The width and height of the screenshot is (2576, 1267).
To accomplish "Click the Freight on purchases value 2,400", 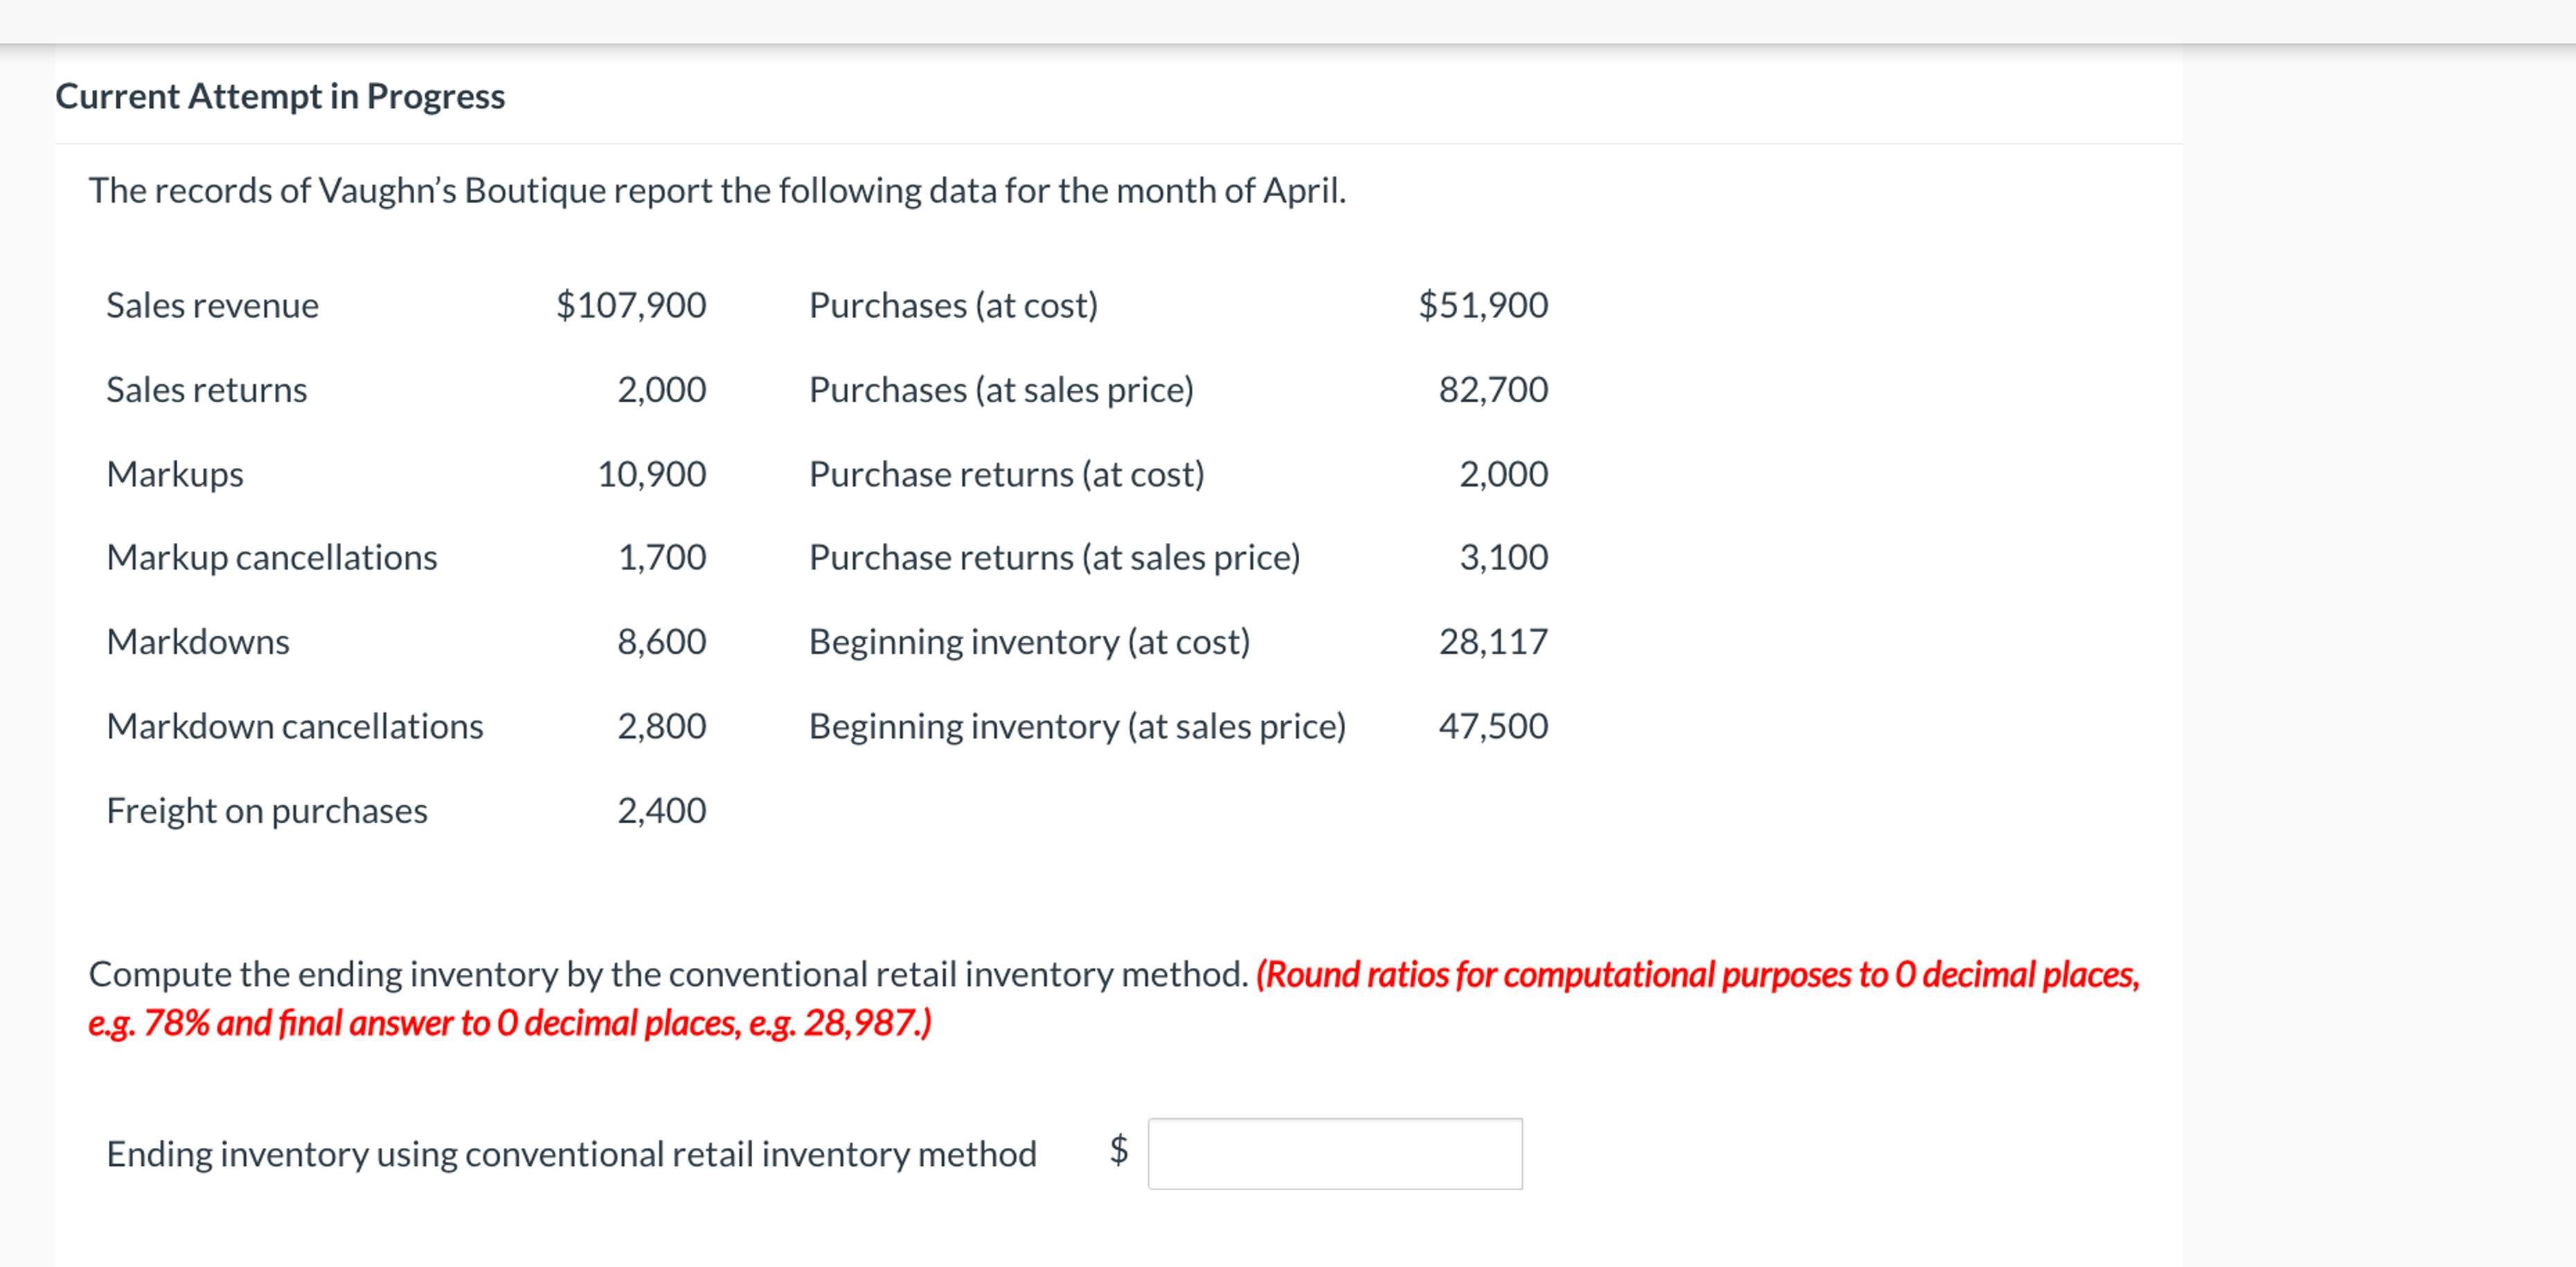I will click(x=661, y=810).
